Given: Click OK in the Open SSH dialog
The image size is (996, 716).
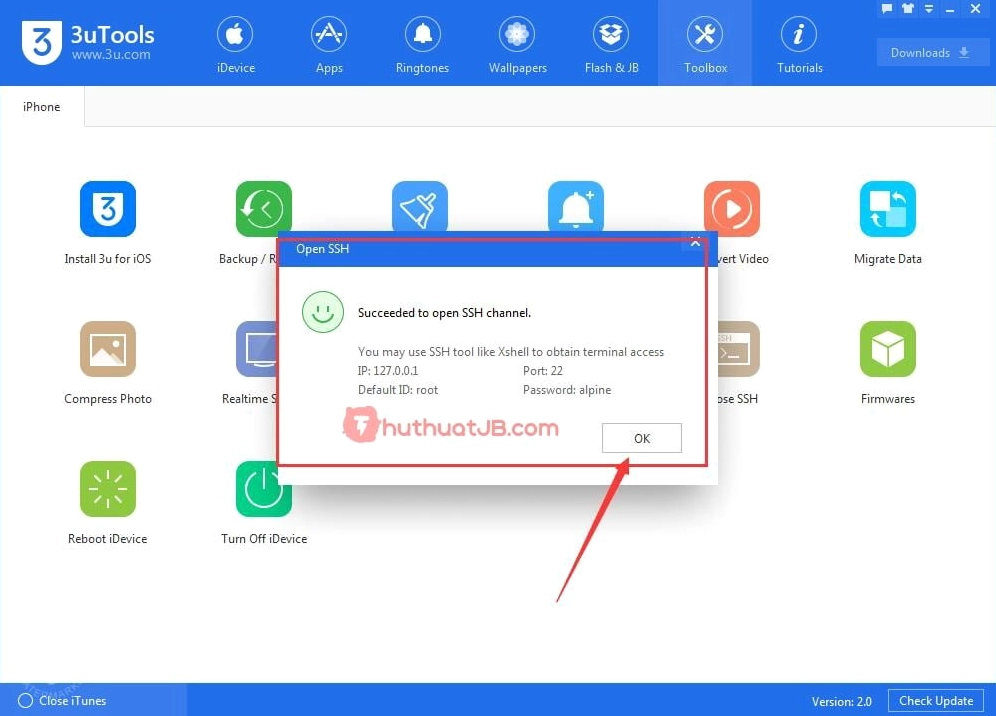Looking at the screenshot, I should [642, 438].
